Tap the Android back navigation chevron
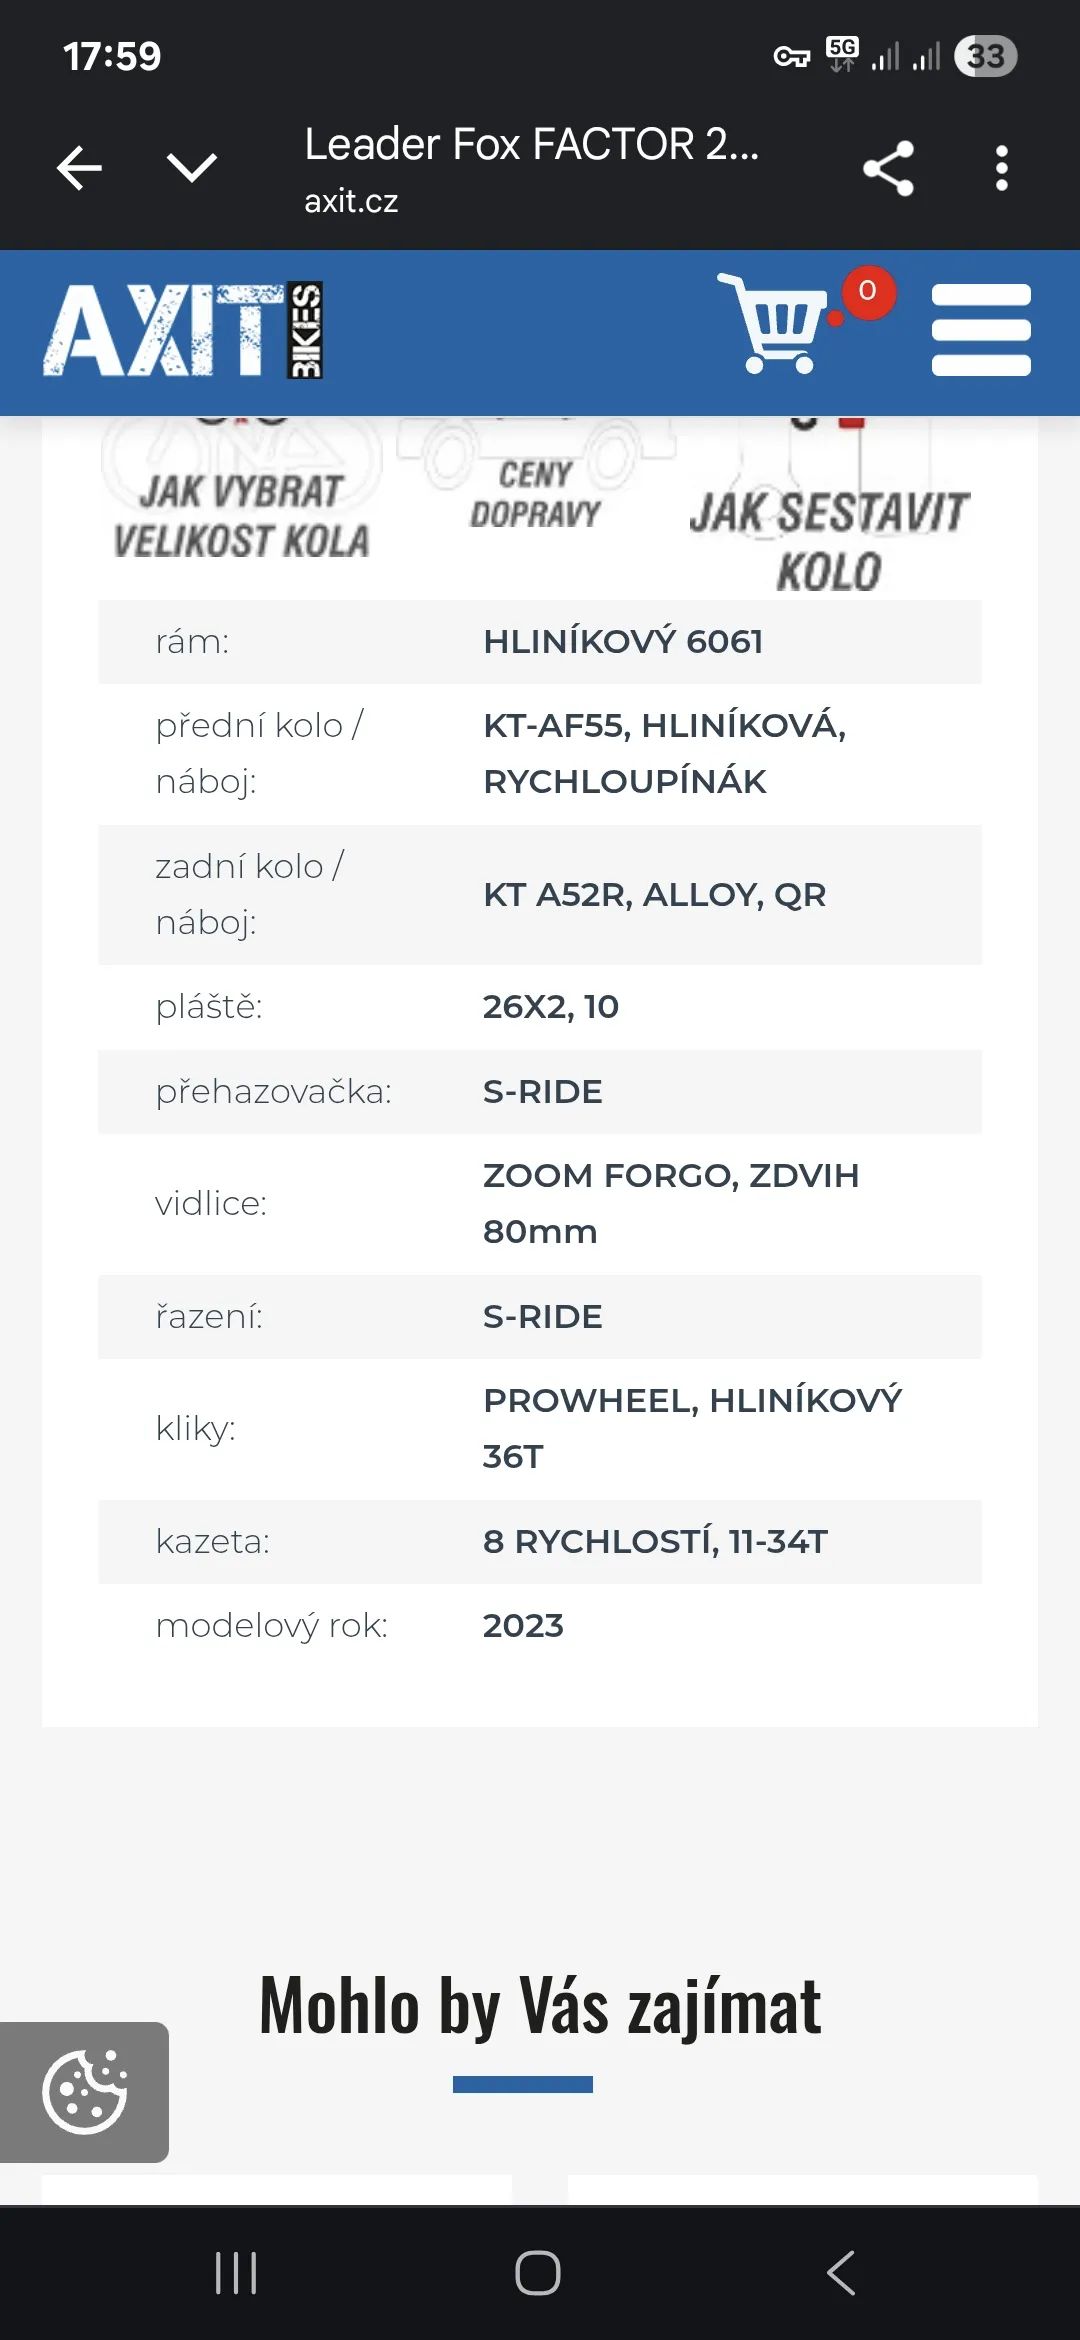This screenshot has width=1080, height=2340. click(841, 2273)
